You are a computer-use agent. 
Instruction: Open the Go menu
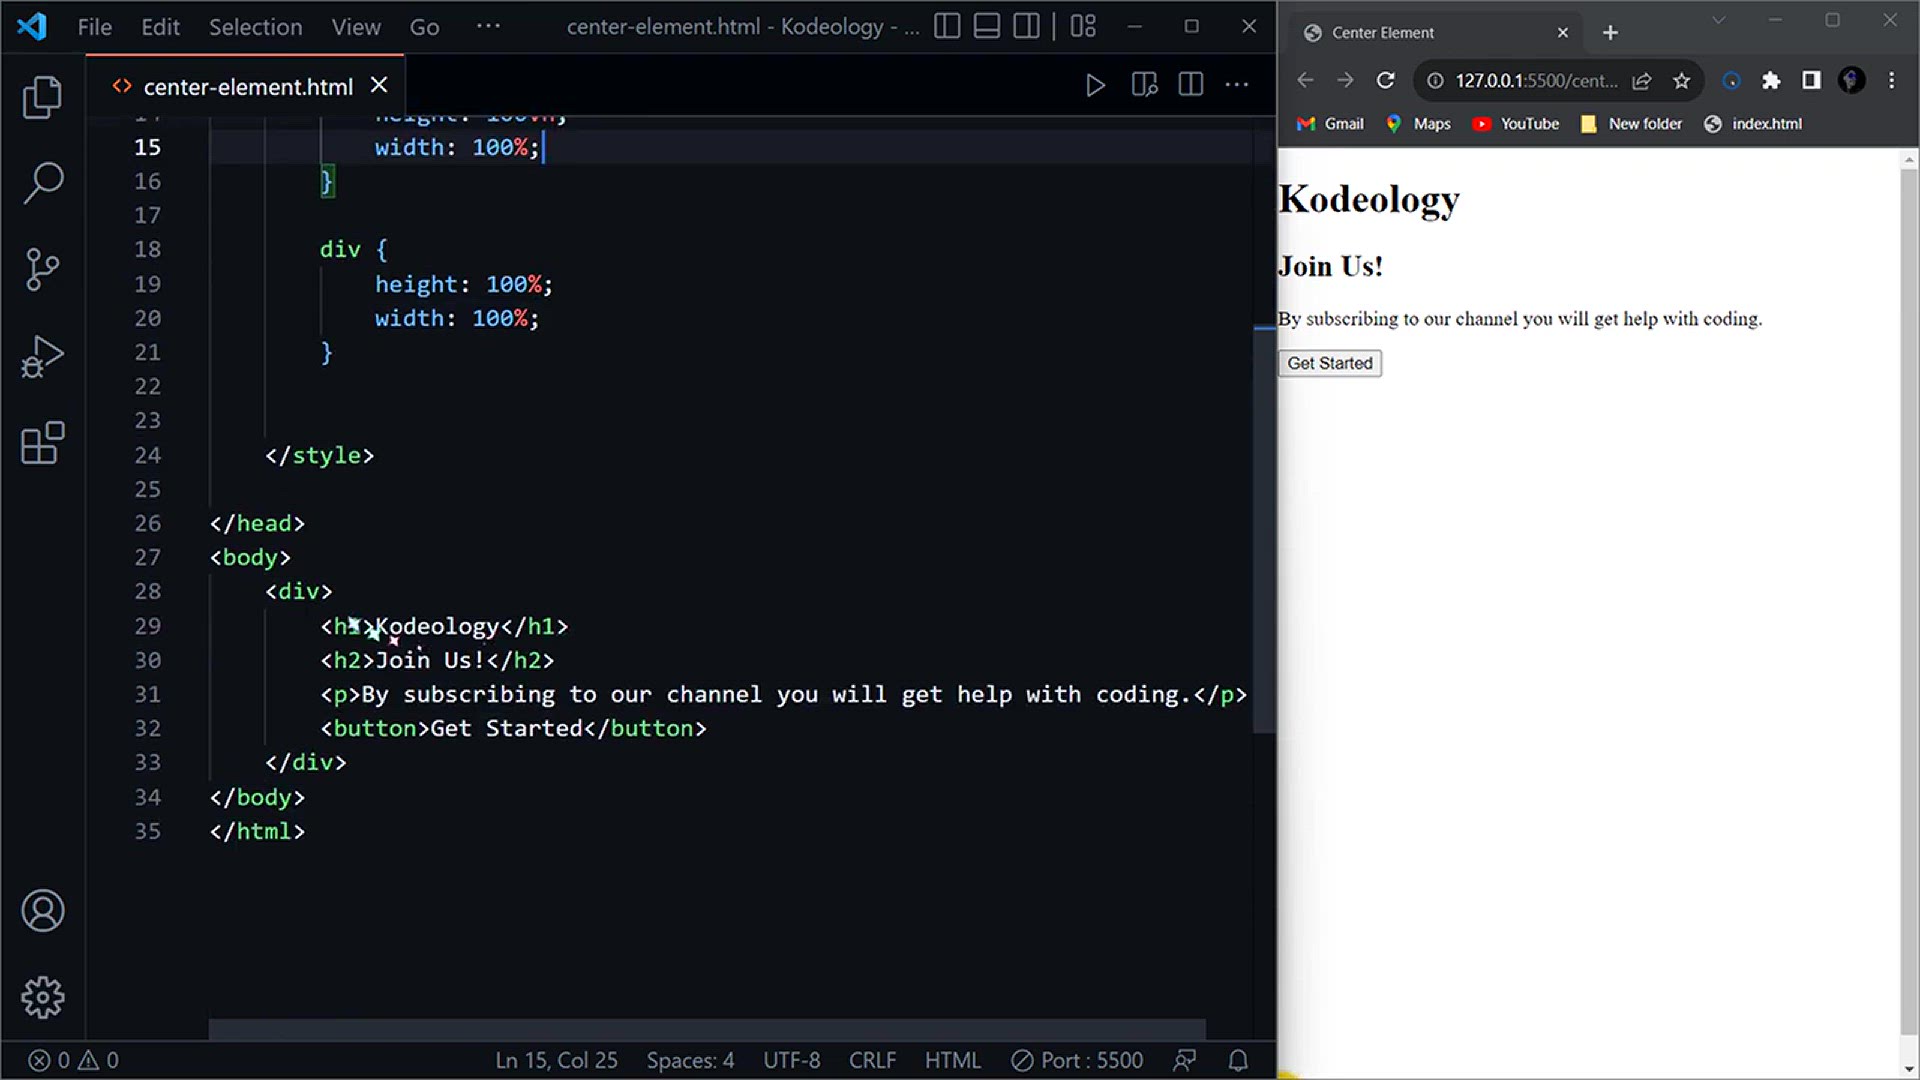(x=424, y=27)
